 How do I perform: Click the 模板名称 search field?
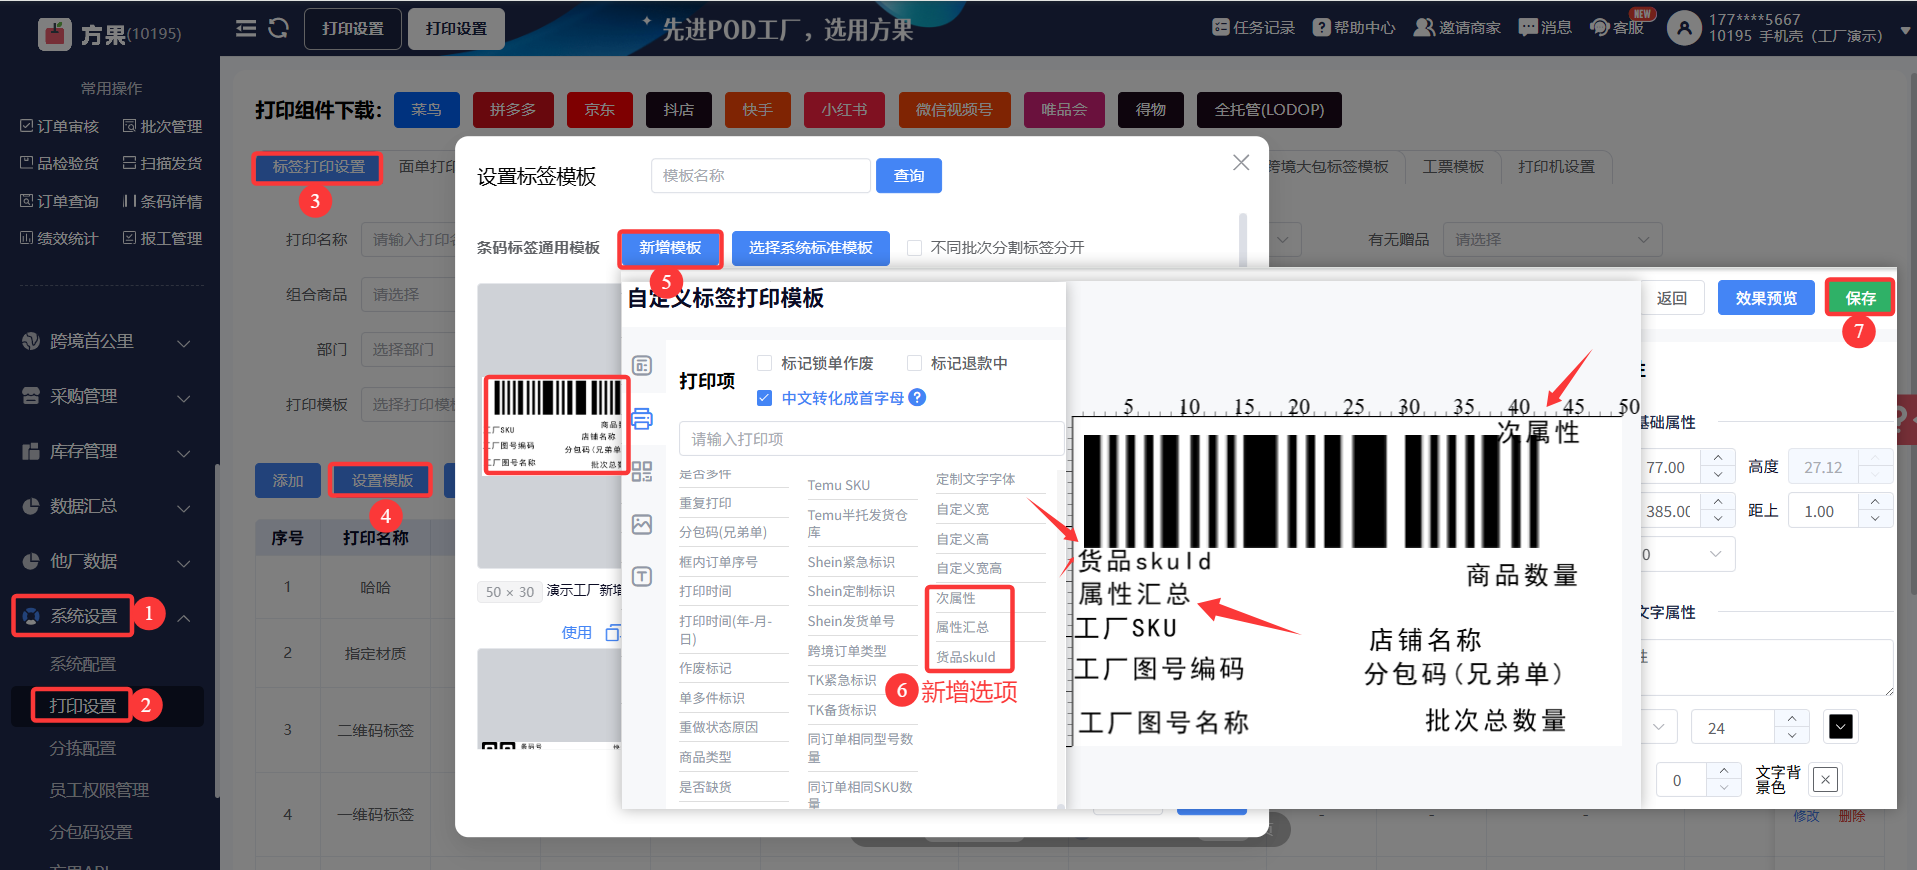(760, 176)
